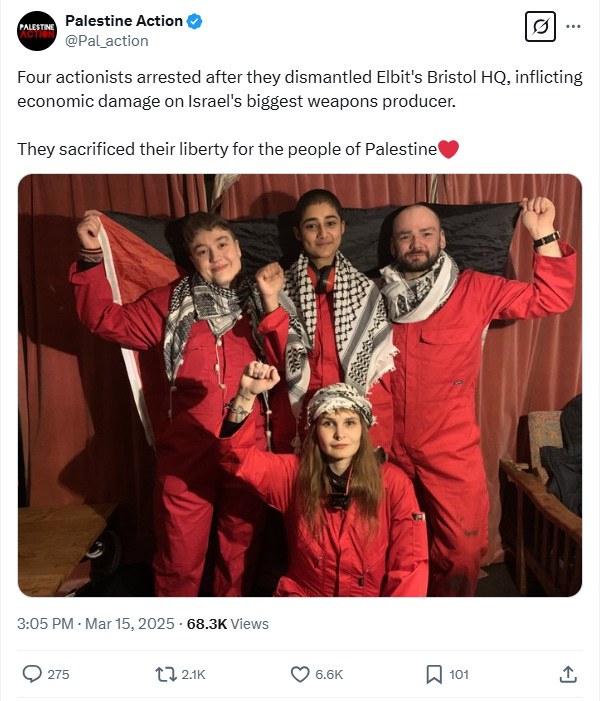The width and height of the screenshot is (602, 701).
Task: Click the Palestine Action display name
Action: [x=124, y=21]
